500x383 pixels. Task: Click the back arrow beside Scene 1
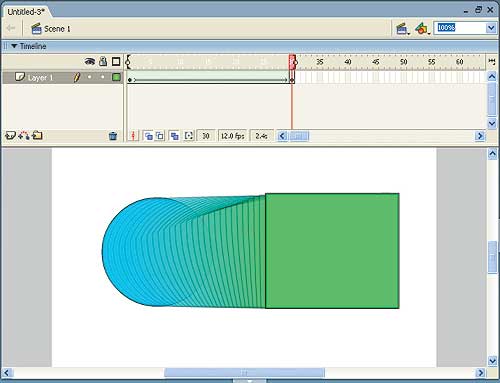[10, 28]
